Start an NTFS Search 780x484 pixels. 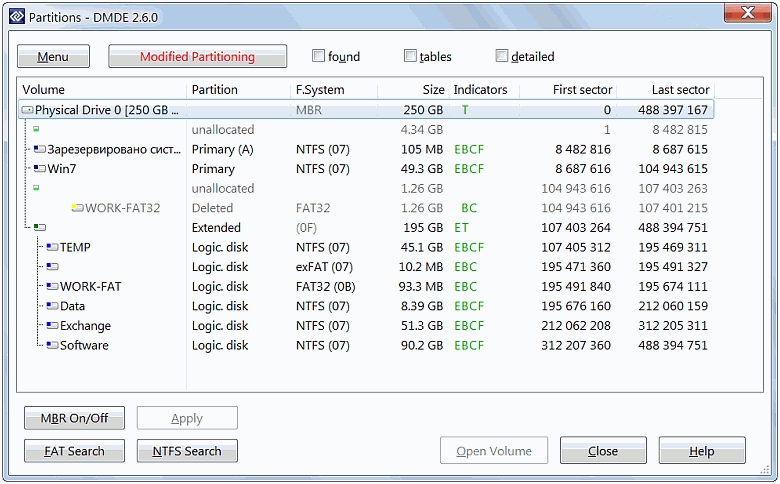click(187, 451)
